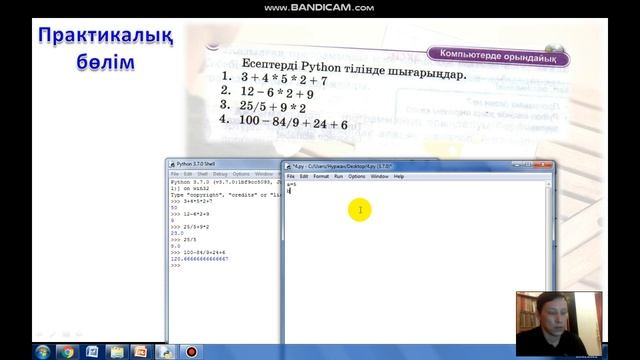This screenshot has width=640, height=360.
Task: Click the scroll-up arrow of the editor scrollbar
Action: coord(549,184)
